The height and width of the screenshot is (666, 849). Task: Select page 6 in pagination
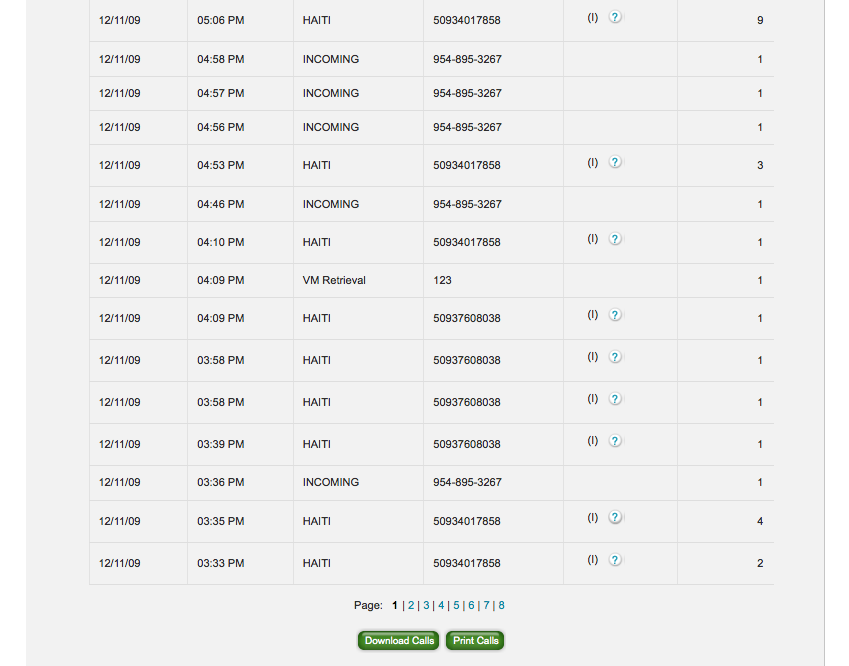coord(471,605)
